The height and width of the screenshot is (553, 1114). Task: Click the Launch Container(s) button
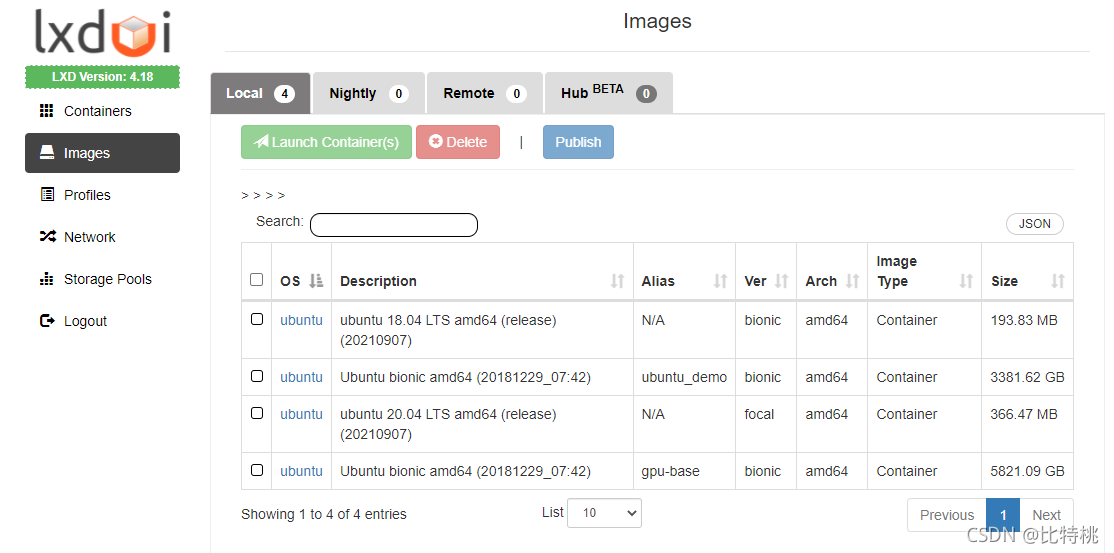(326, 142)
